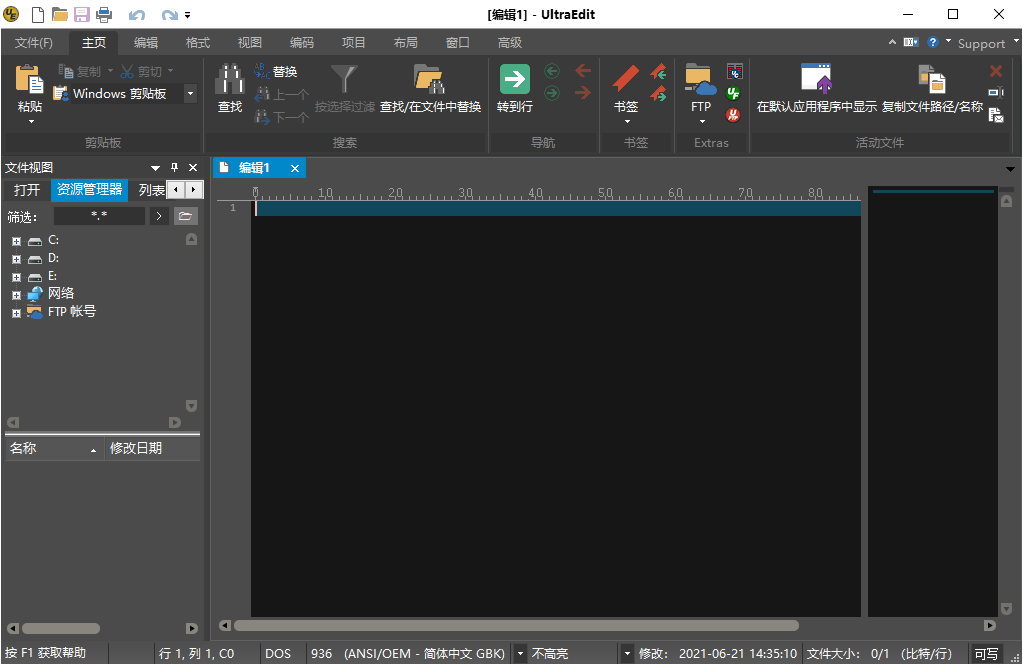Image resolution: width=1023 pixels, height=665 pixels.
Task: Launch the UltraCompare (UC) icon
Action: (x=735, y=71)
